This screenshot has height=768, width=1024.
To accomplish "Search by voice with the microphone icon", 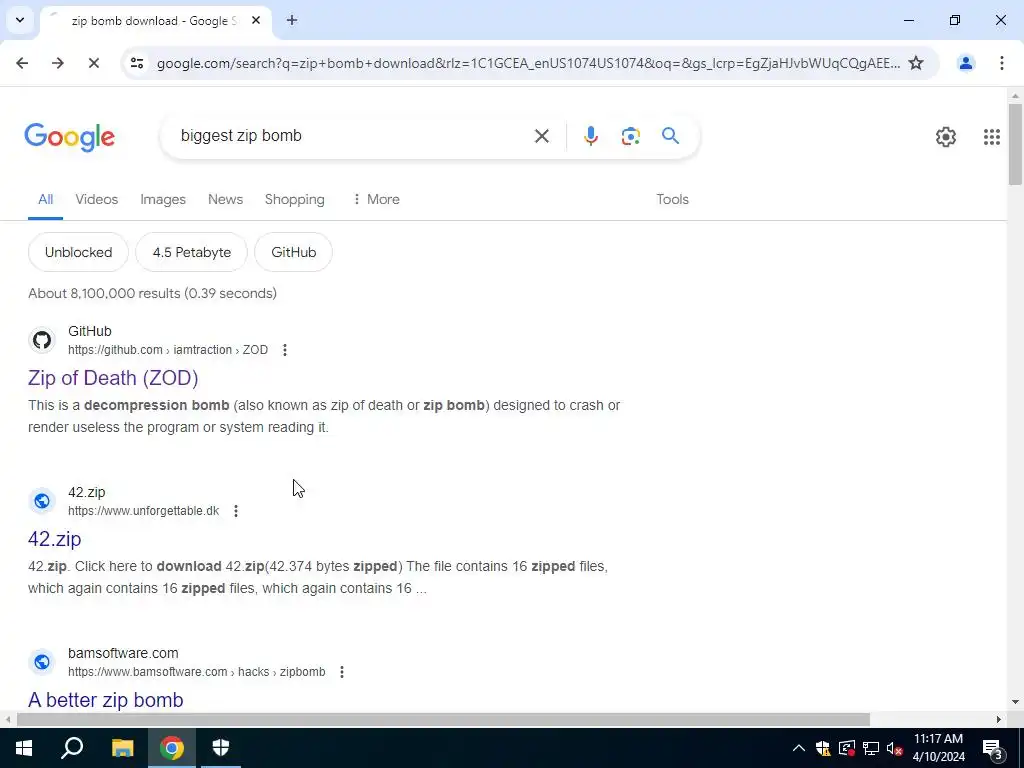I will click(590, 136).
